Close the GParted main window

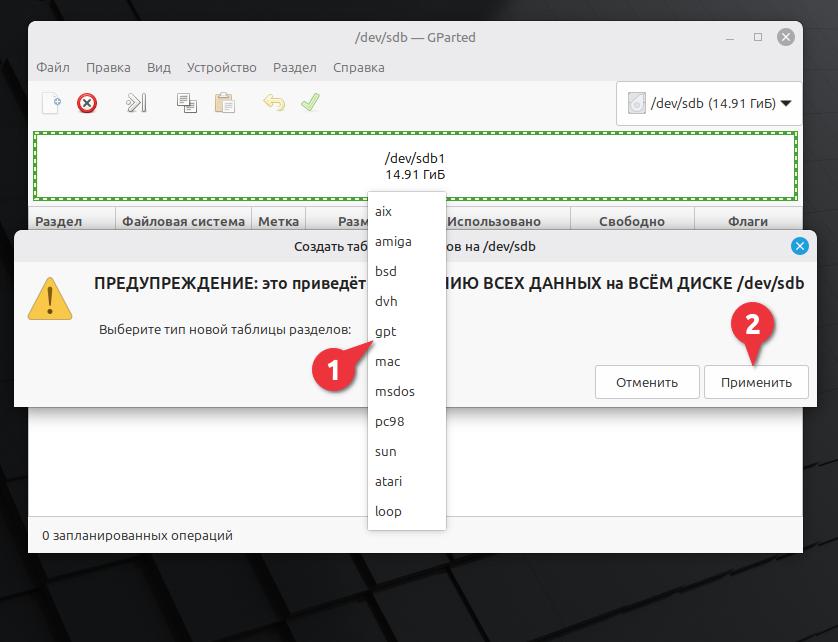(786, 37)
